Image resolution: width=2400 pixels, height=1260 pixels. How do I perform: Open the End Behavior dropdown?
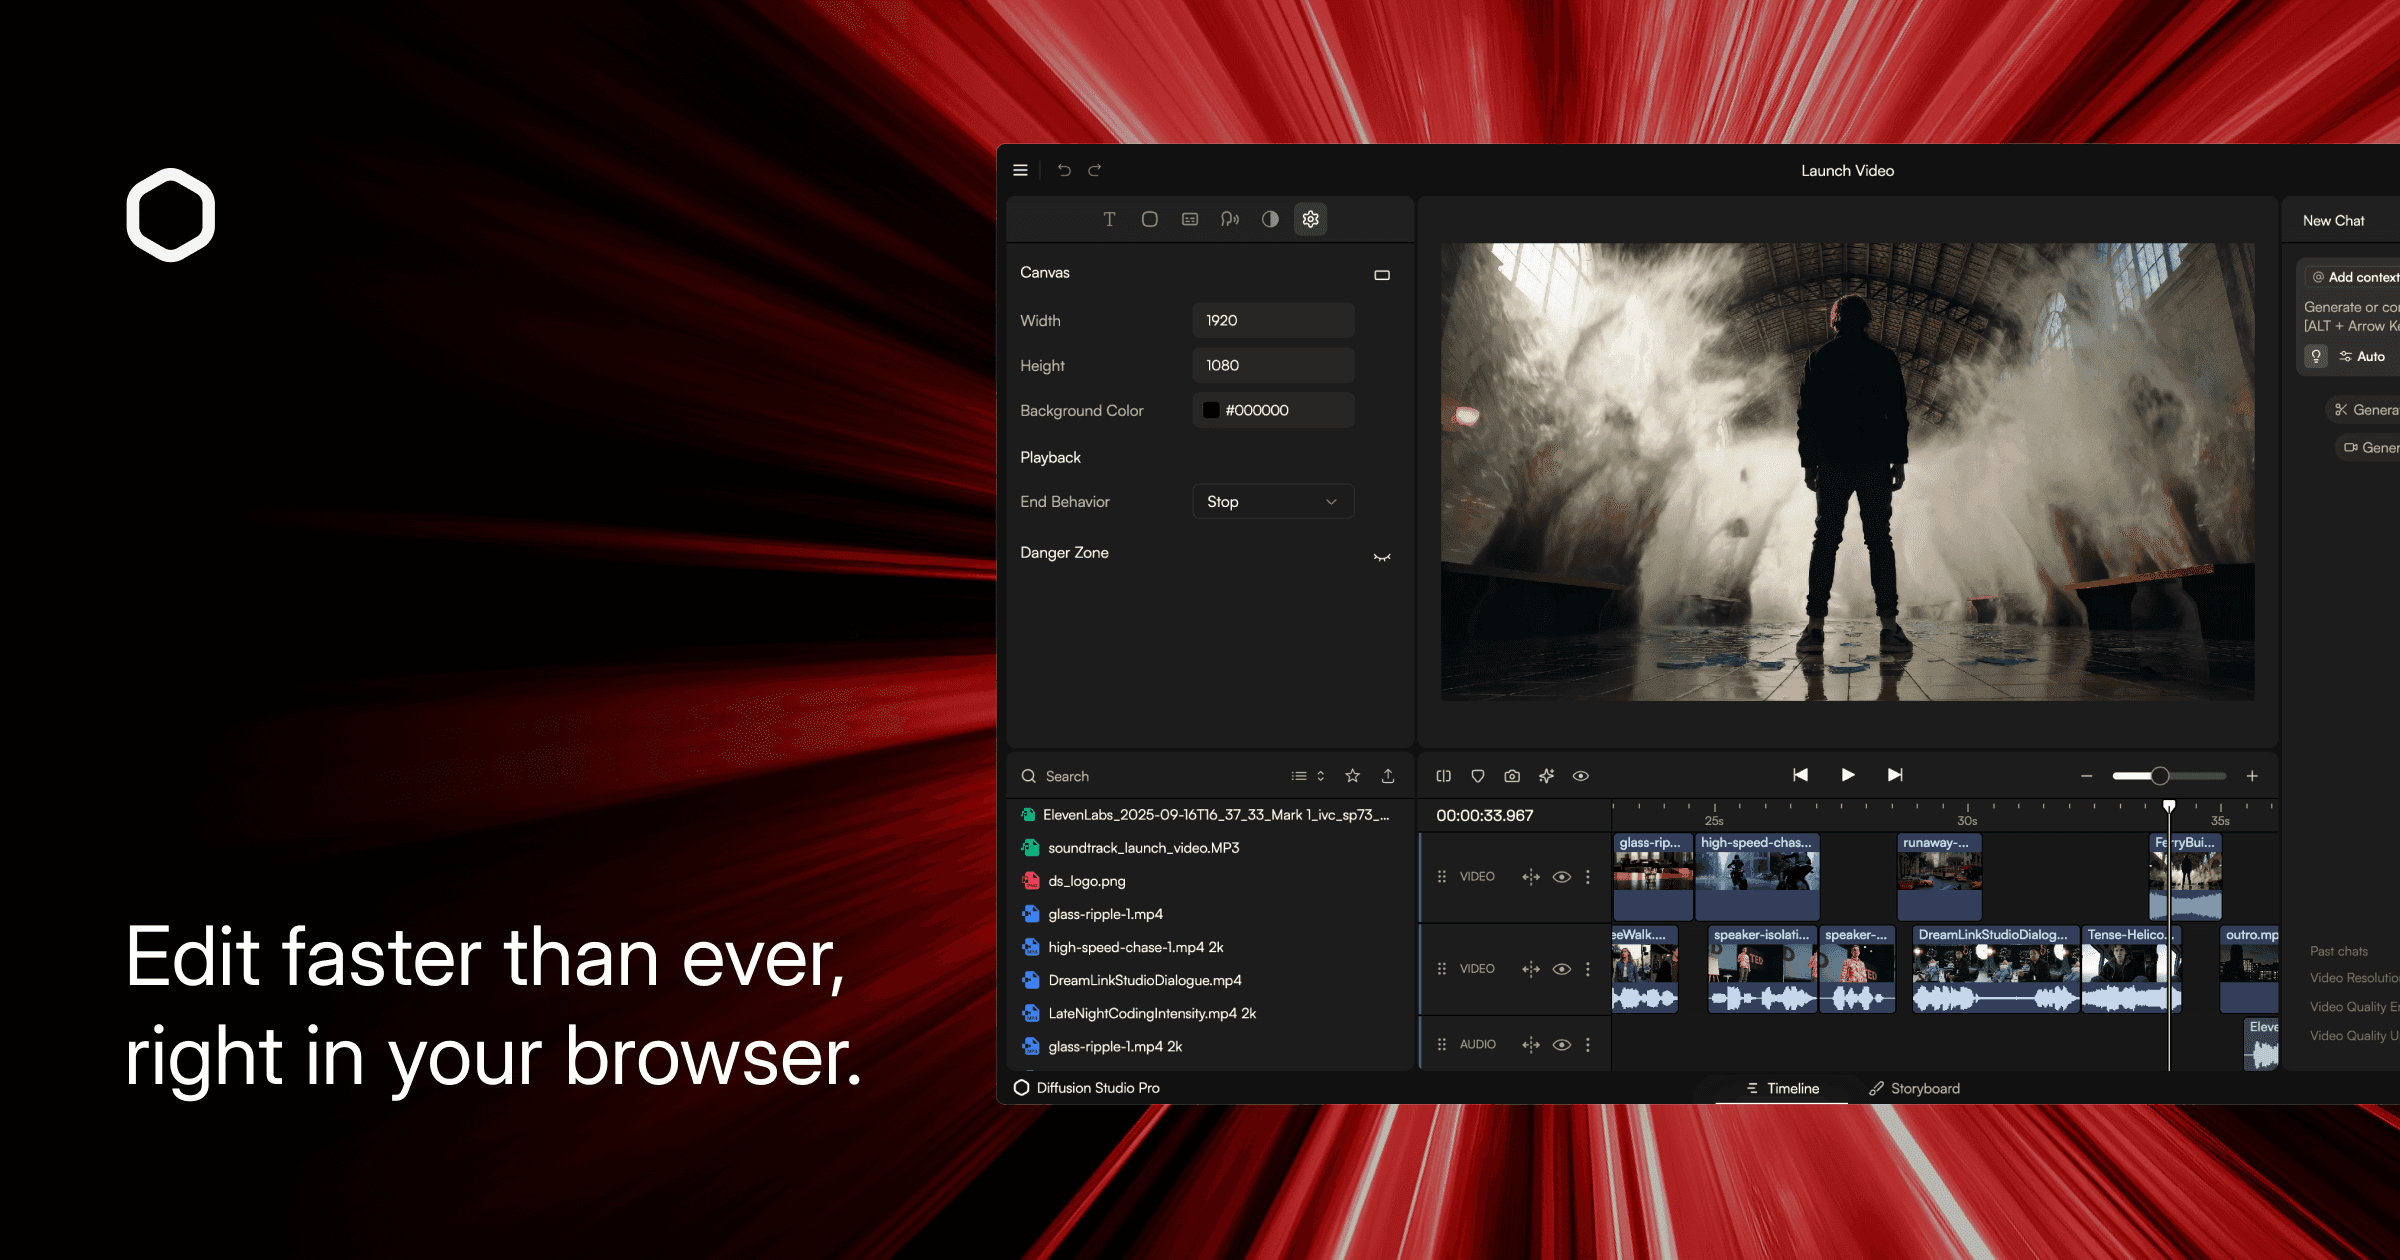[x=1272, y=502]
